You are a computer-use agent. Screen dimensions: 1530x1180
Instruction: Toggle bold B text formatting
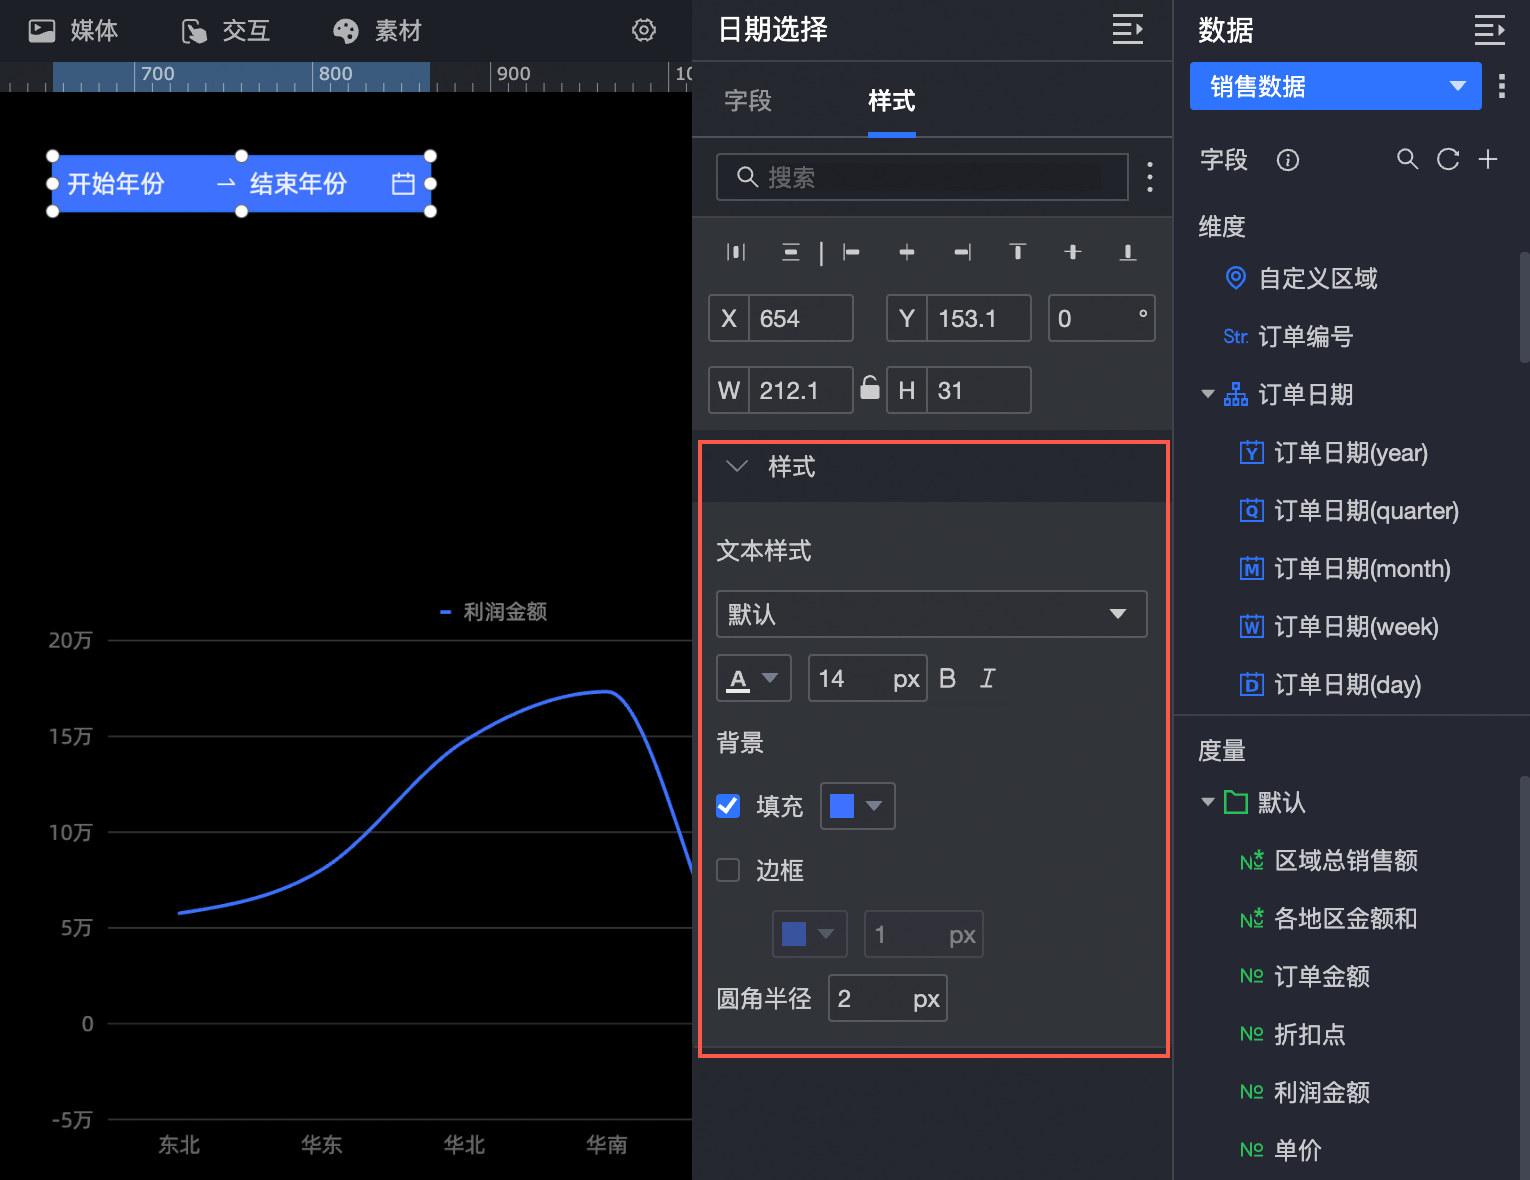click(x=948, y=678)
